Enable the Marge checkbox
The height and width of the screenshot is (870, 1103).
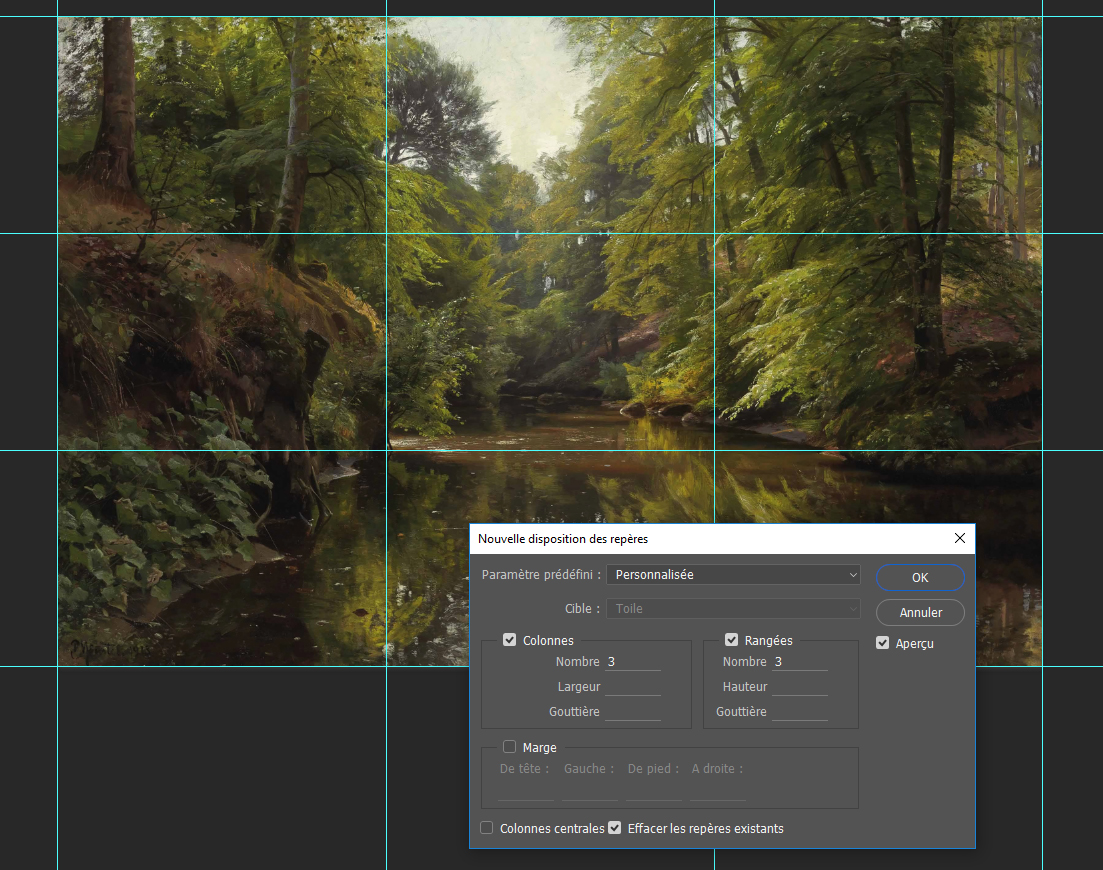510,747
